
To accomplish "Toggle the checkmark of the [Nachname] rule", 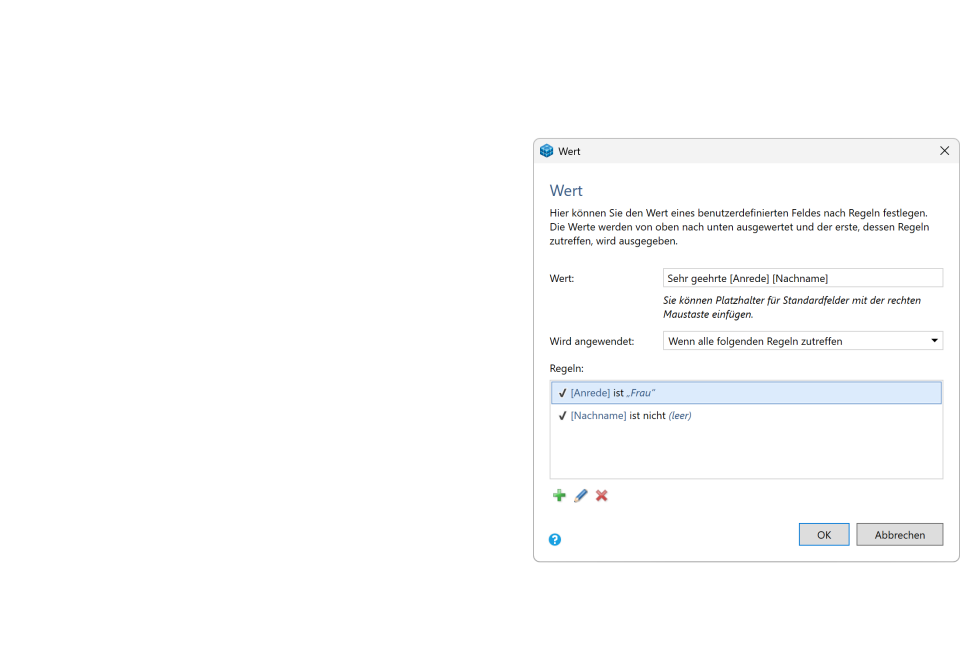I will coord(562,416).
